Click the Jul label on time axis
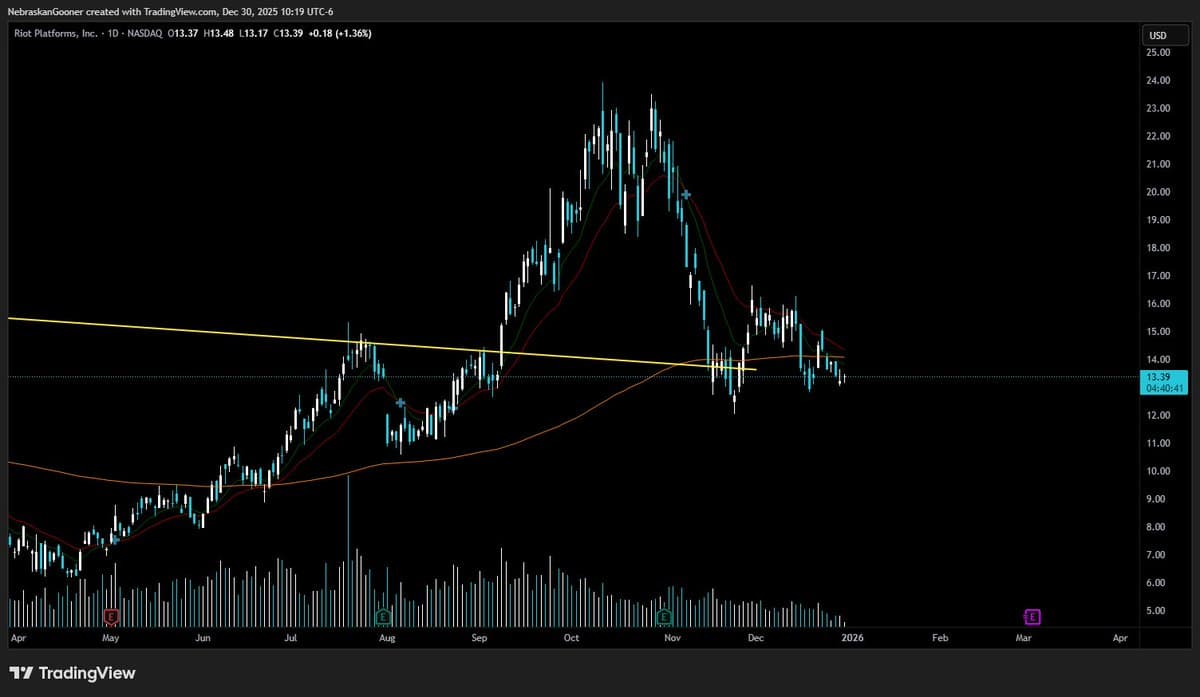Image resolution: width=1200 pixels, height=697 pixels. (291, 637)
